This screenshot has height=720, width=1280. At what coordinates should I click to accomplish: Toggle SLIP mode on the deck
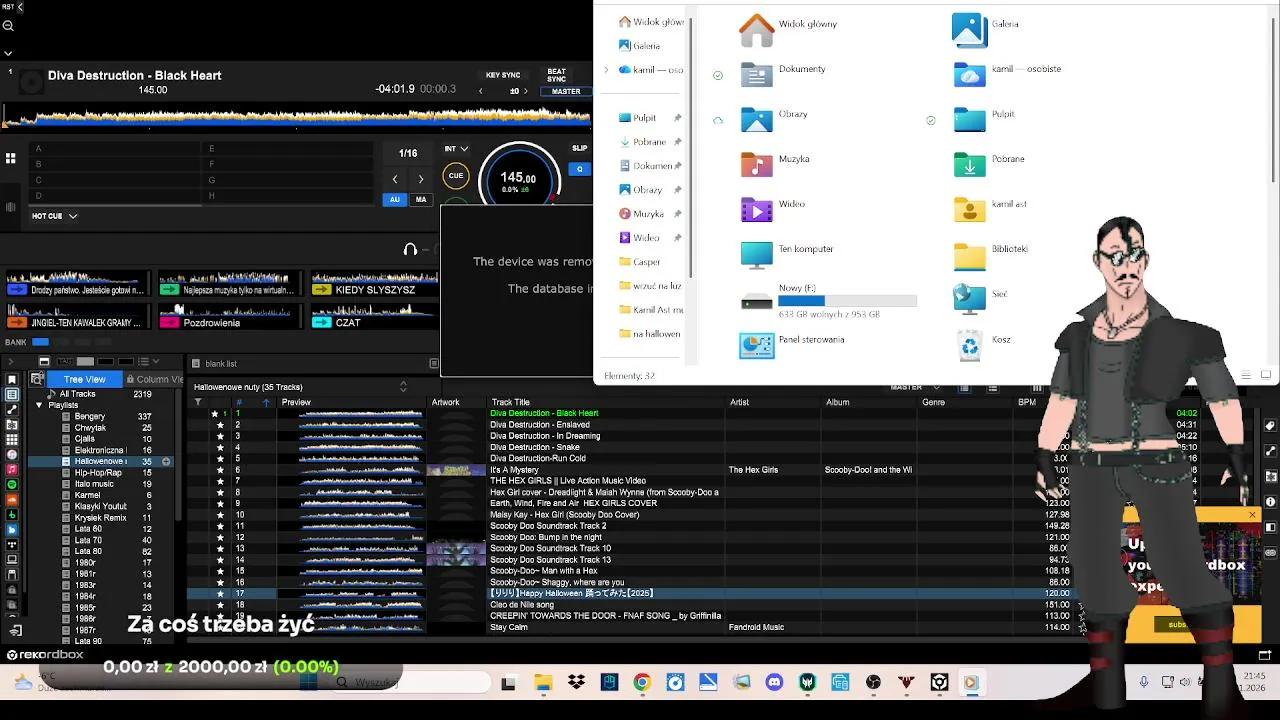tap(579, 148)
